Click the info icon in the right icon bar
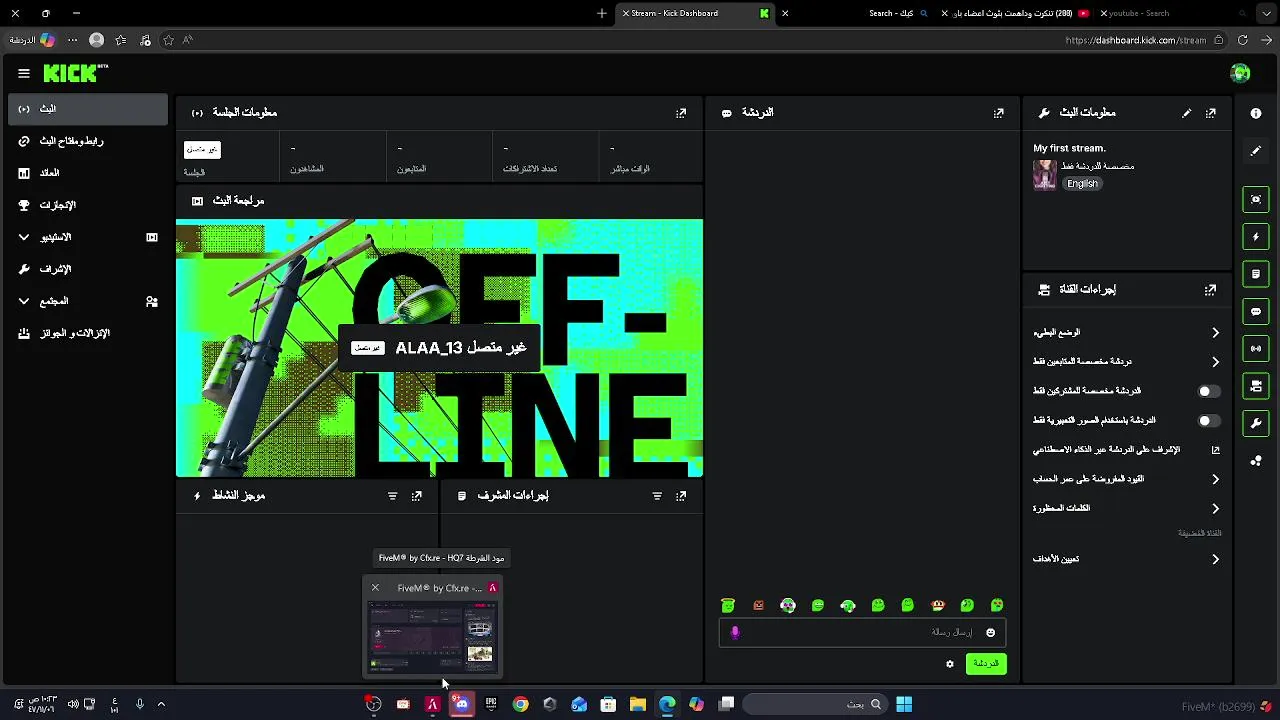The image size is (1280, 720). click(1256, 113)
